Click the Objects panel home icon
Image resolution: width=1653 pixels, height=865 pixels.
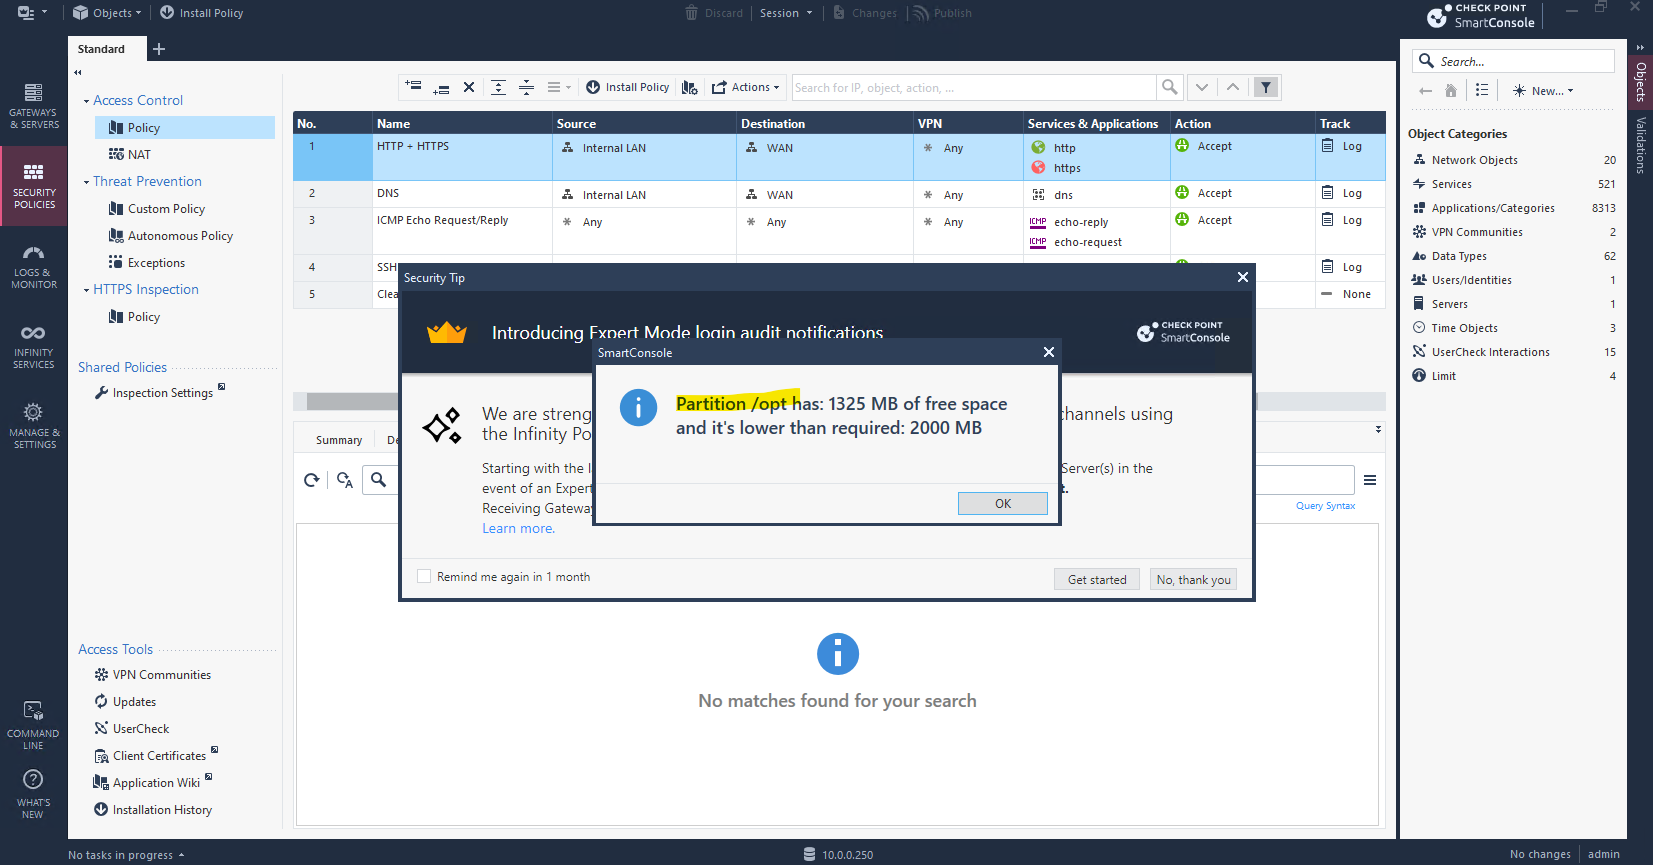[x=1451, y=90]
